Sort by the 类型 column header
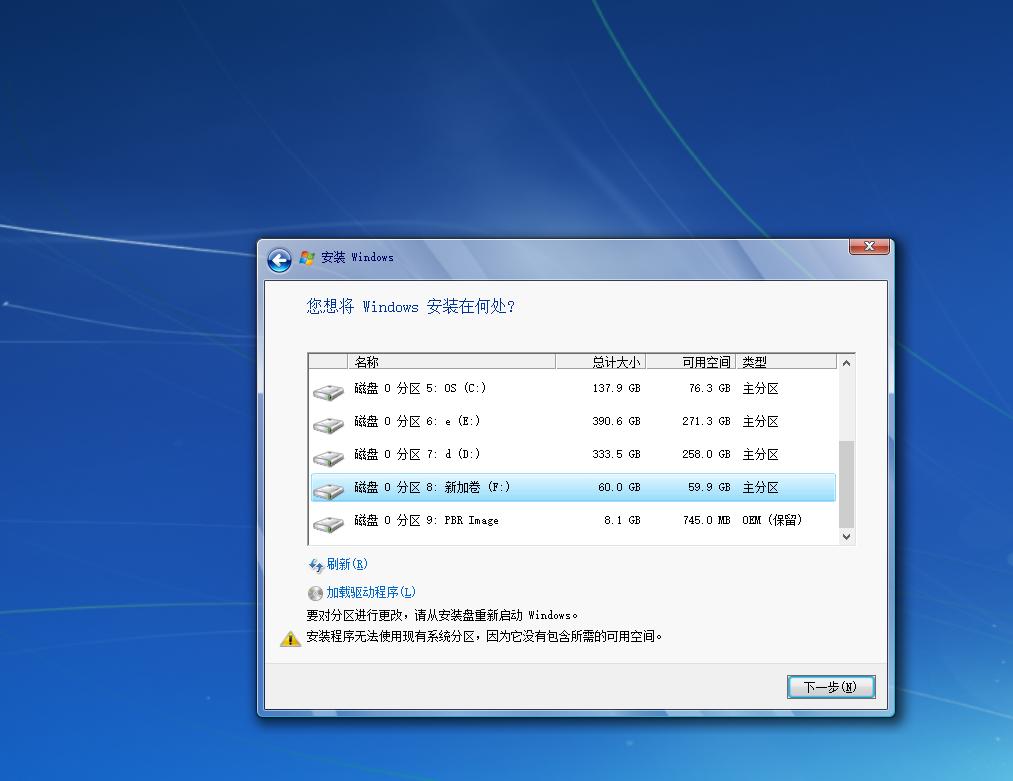The image size is (1013, 781). click(786, 362)
